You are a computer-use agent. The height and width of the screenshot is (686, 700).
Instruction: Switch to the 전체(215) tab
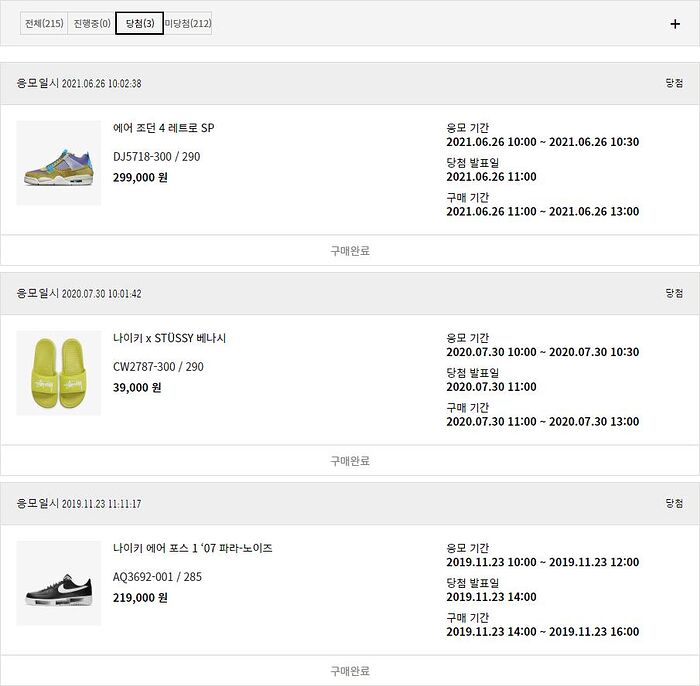coord(43,24)
